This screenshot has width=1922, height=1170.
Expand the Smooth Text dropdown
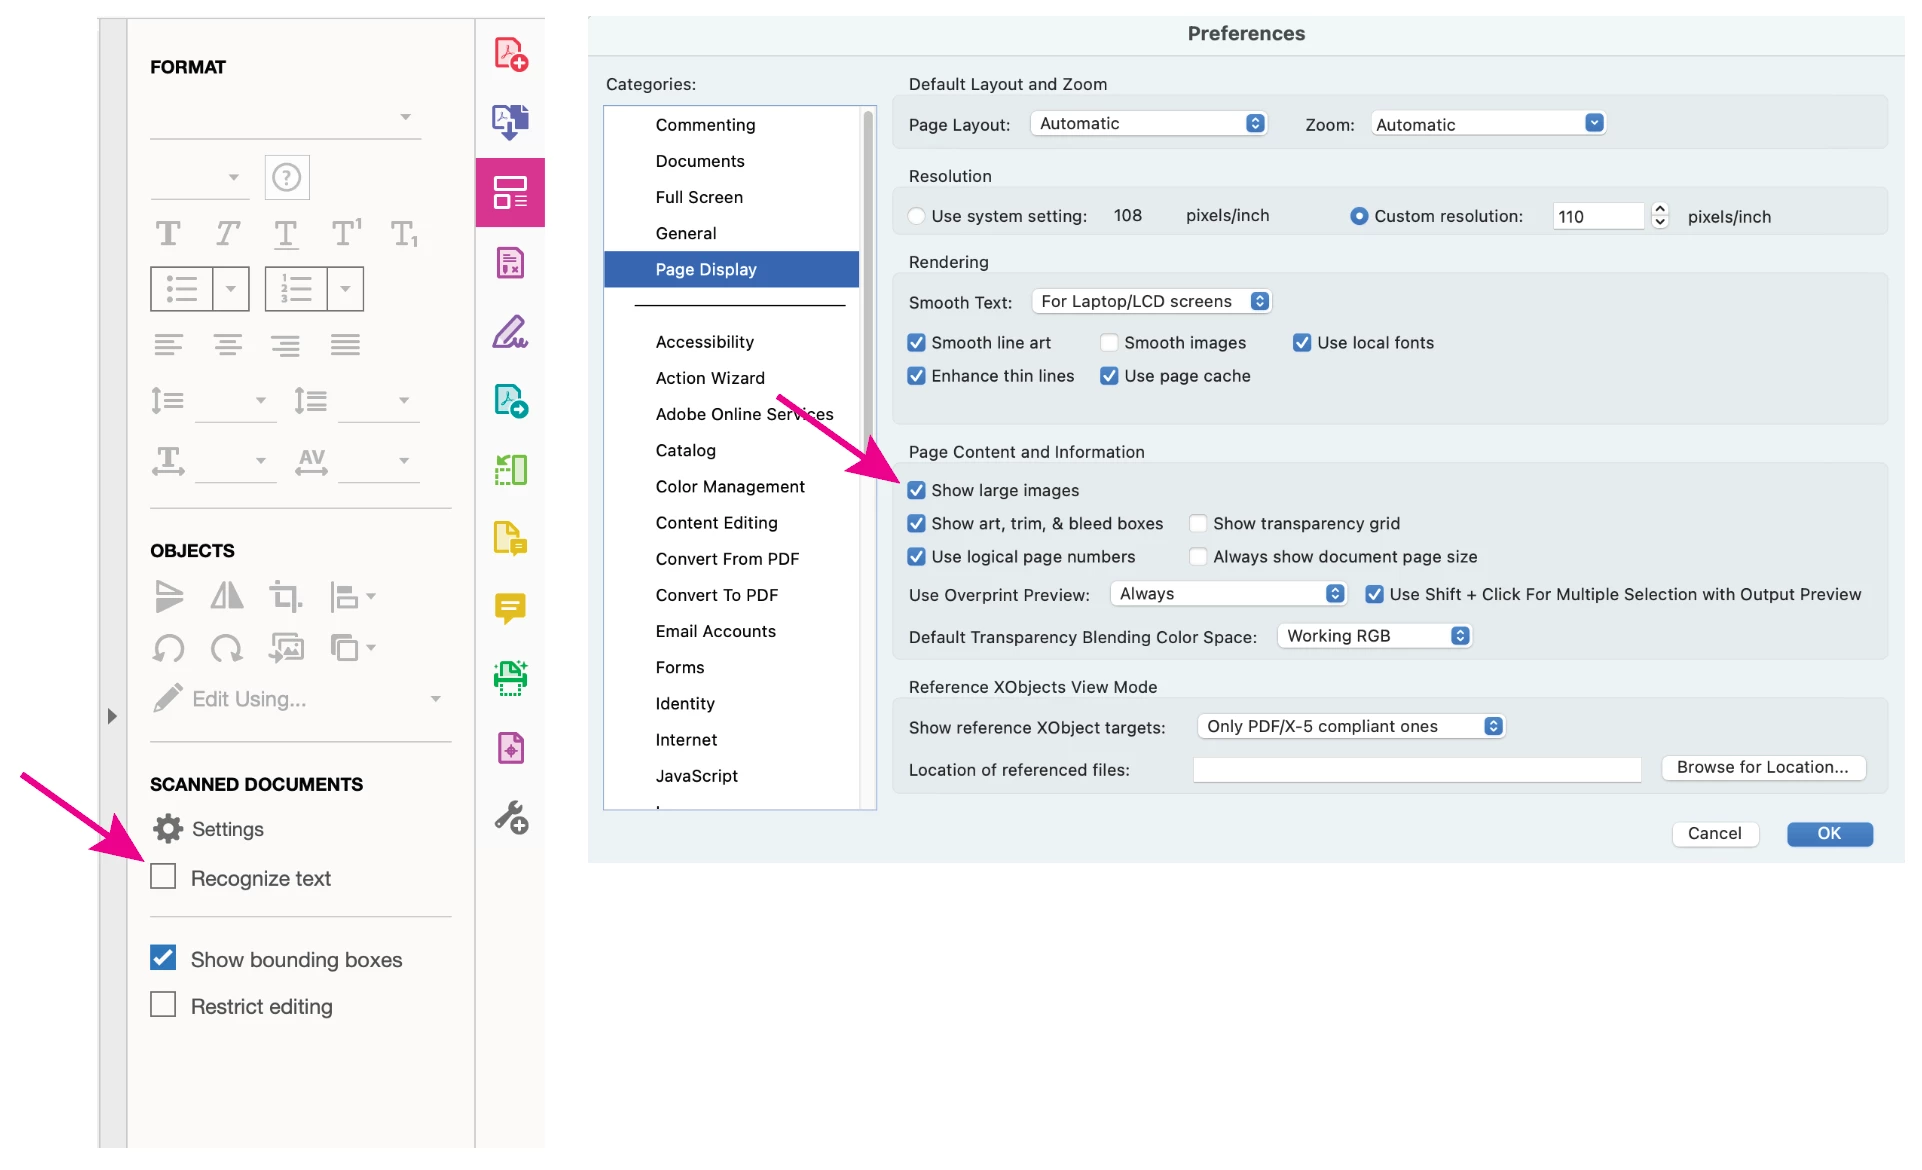1151,301
